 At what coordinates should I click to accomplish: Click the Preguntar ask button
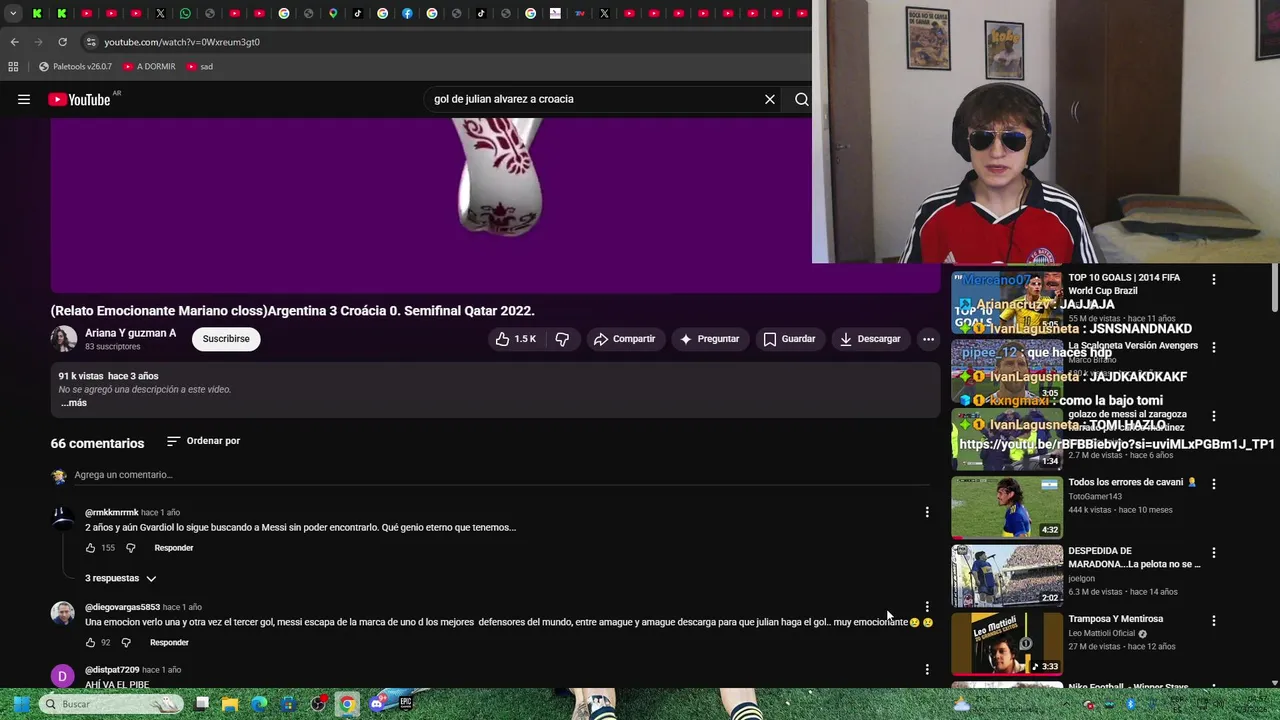[x=709, y=339]
